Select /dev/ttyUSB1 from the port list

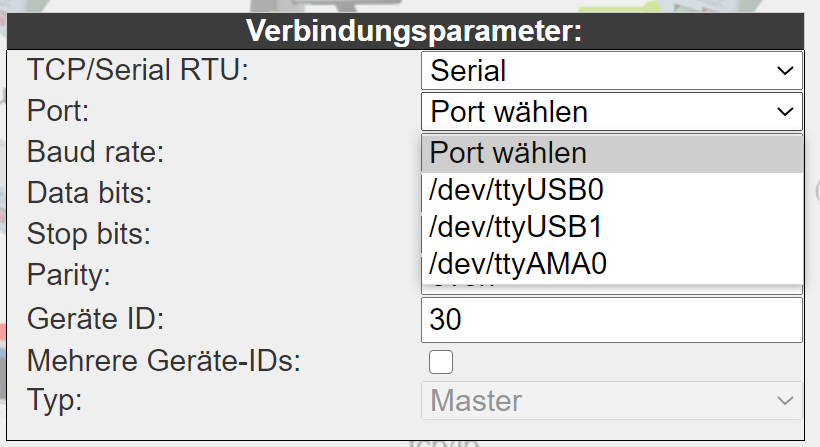click(x=612, y=227)
